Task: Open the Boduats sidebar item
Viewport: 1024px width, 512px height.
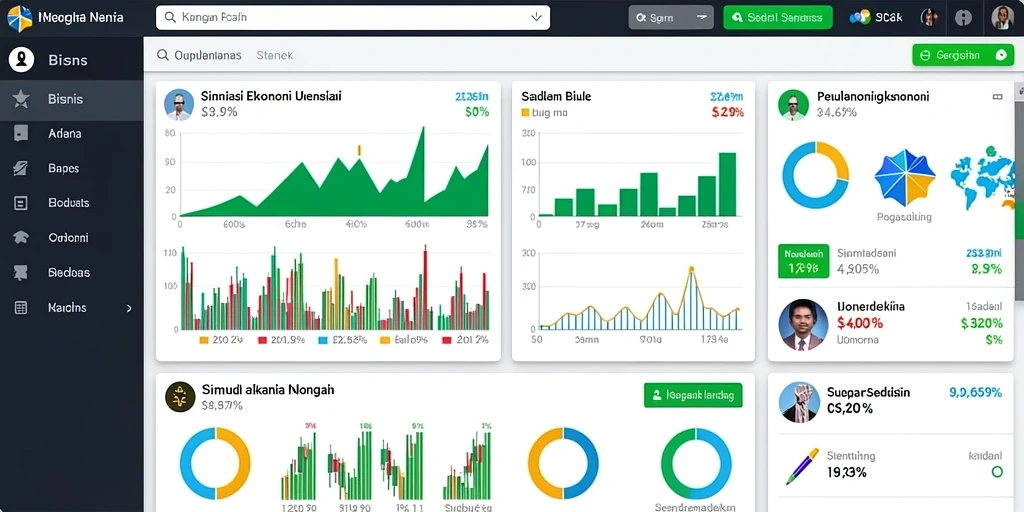Action: pos(72,203)
